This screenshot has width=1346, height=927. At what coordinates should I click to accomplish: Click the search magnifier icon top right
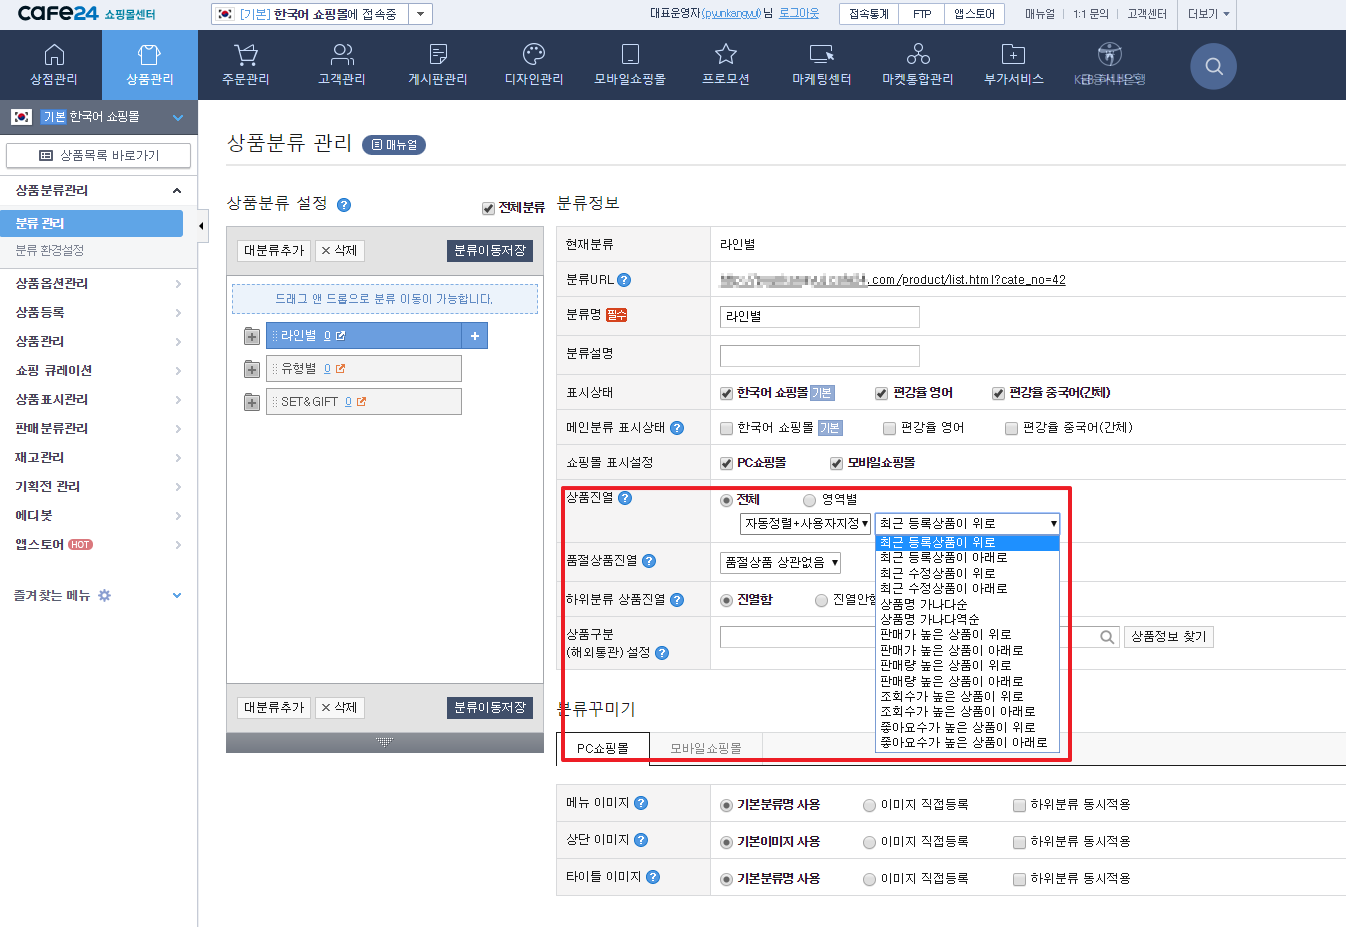tap(1212, 65)
